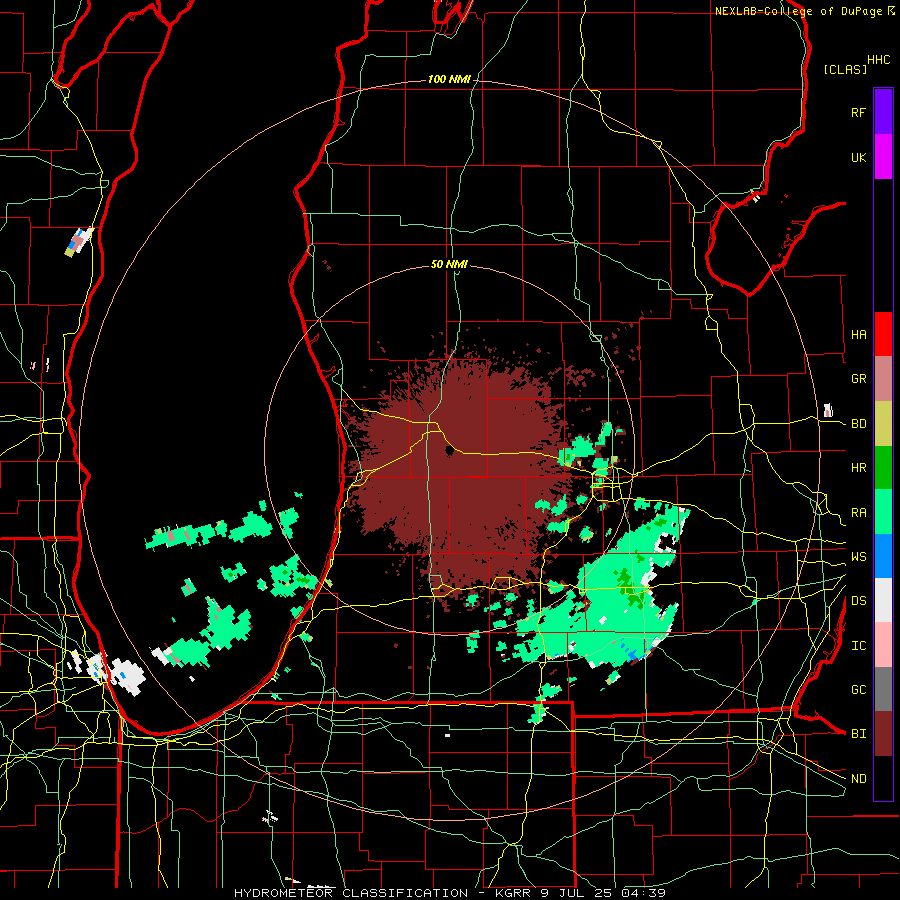This screenshot has height=900, width=900.
Task: Click the [CLAS] units label
Action: tap(845, 69)
